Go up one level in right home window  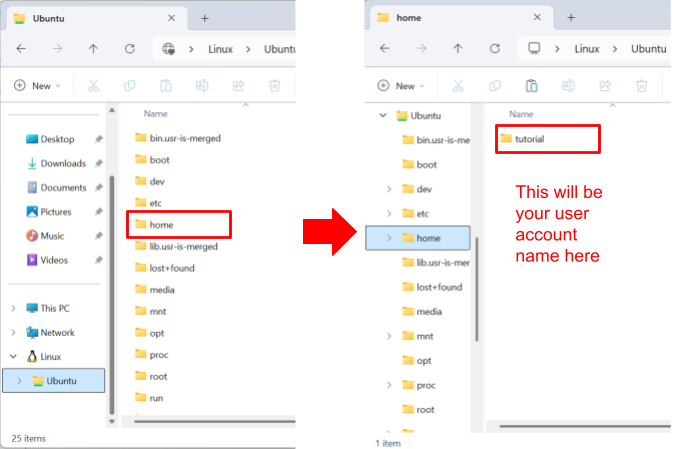pos(458,48)
